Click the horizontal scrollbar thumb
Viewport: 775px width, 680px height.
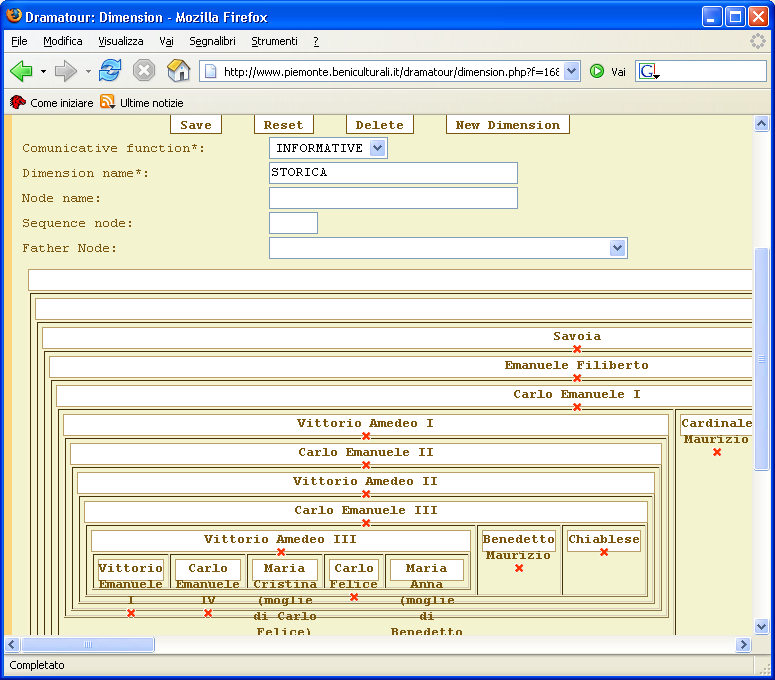click(88, 644)
